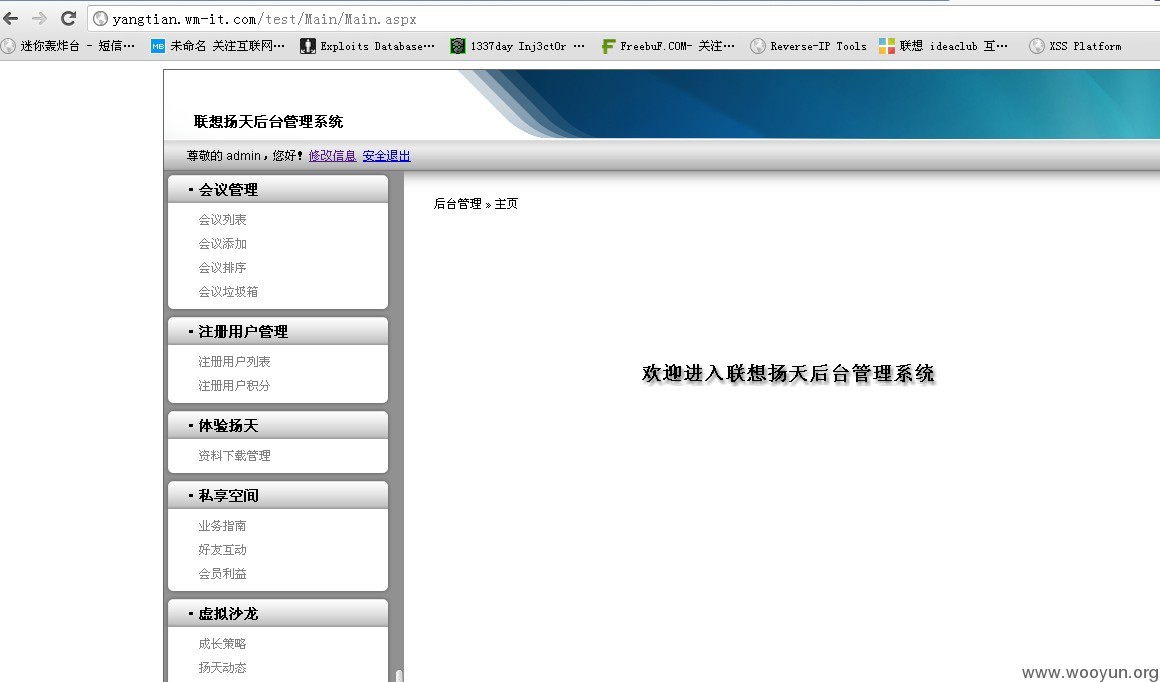Screen dimensions: 1160x682
Task: Open 好友互动 in the sidebar
Action: [222, 550]
